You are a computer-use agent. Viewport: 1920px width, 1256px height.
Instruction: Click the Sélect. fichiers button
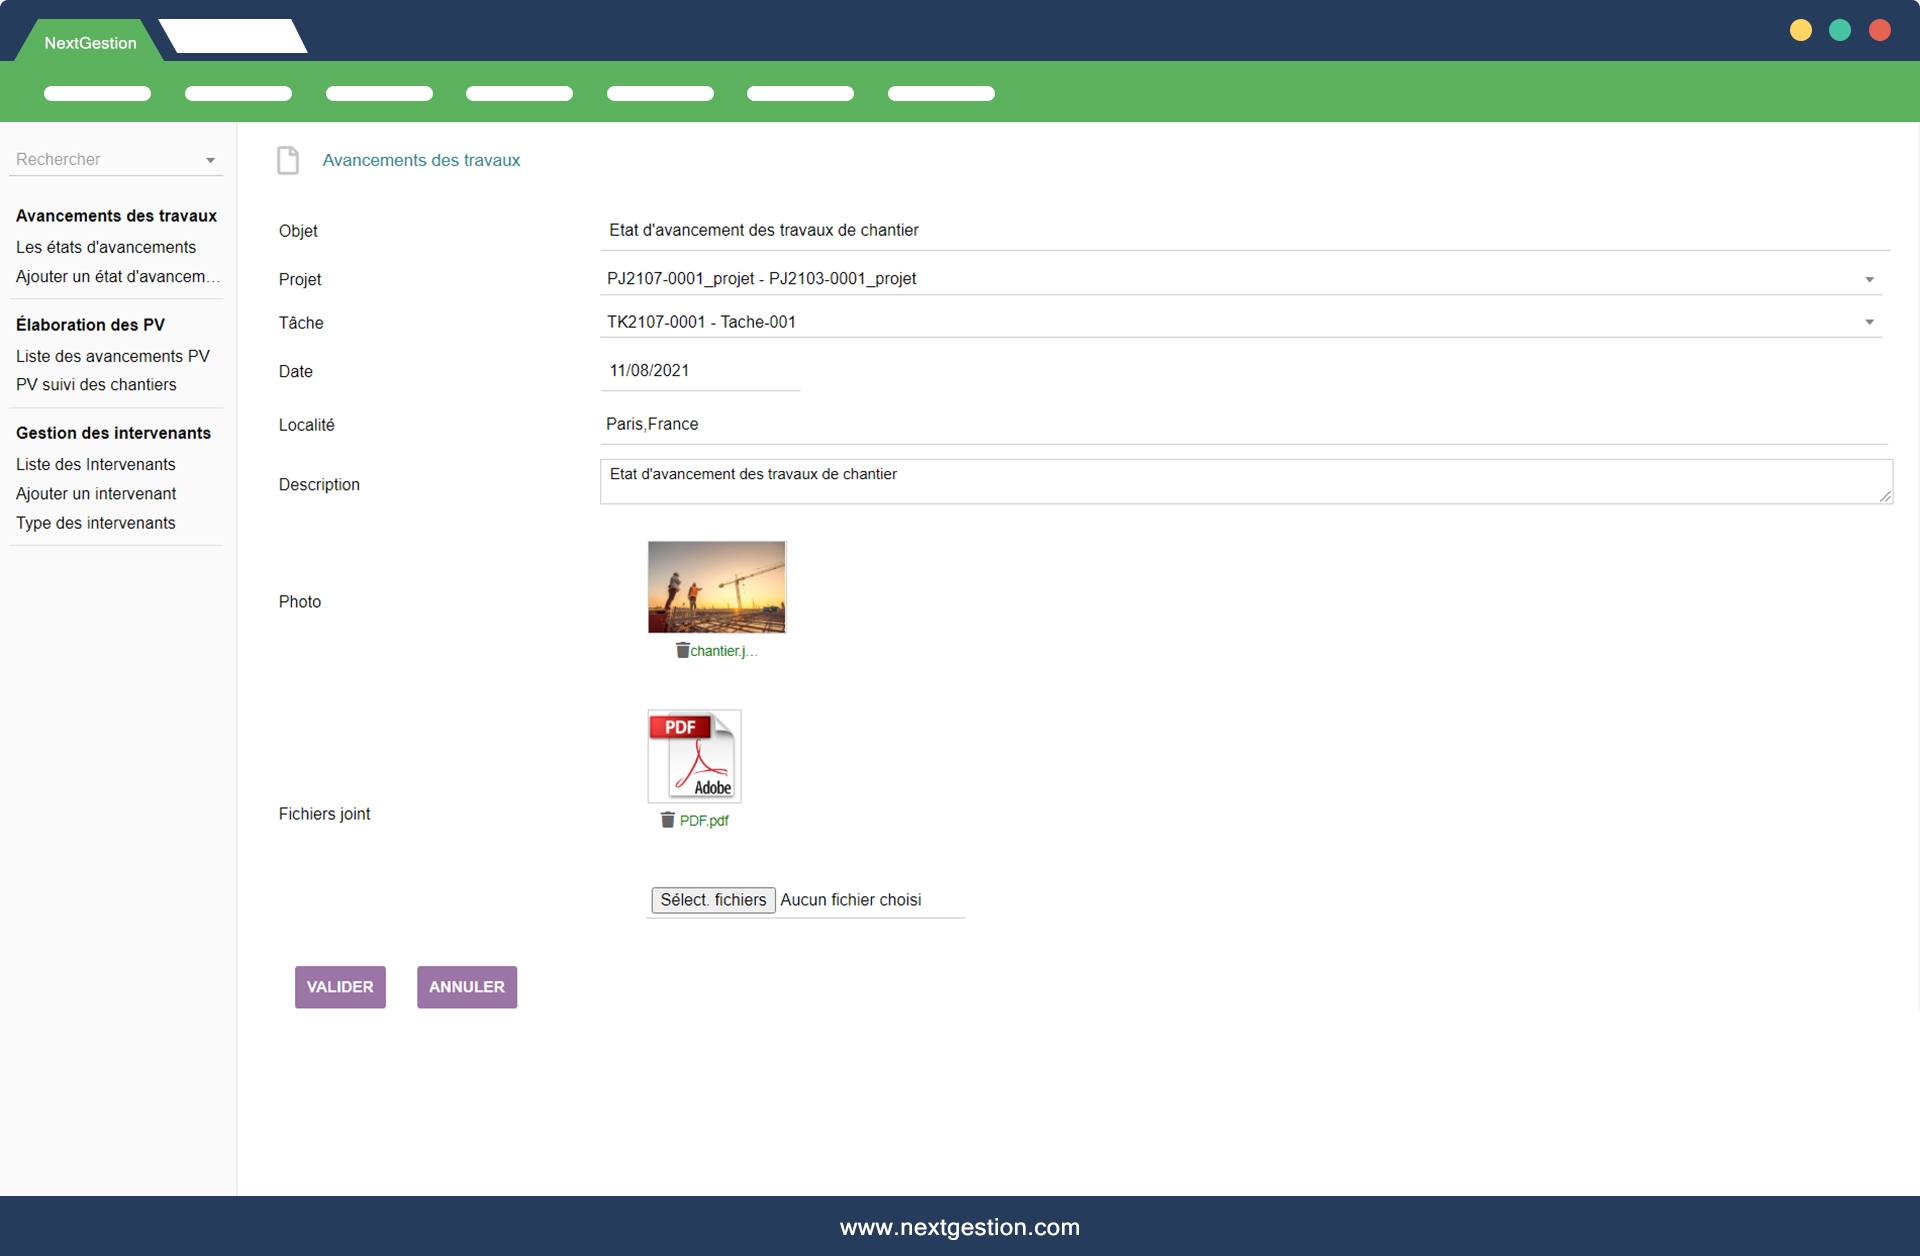[x=712, y=900]
